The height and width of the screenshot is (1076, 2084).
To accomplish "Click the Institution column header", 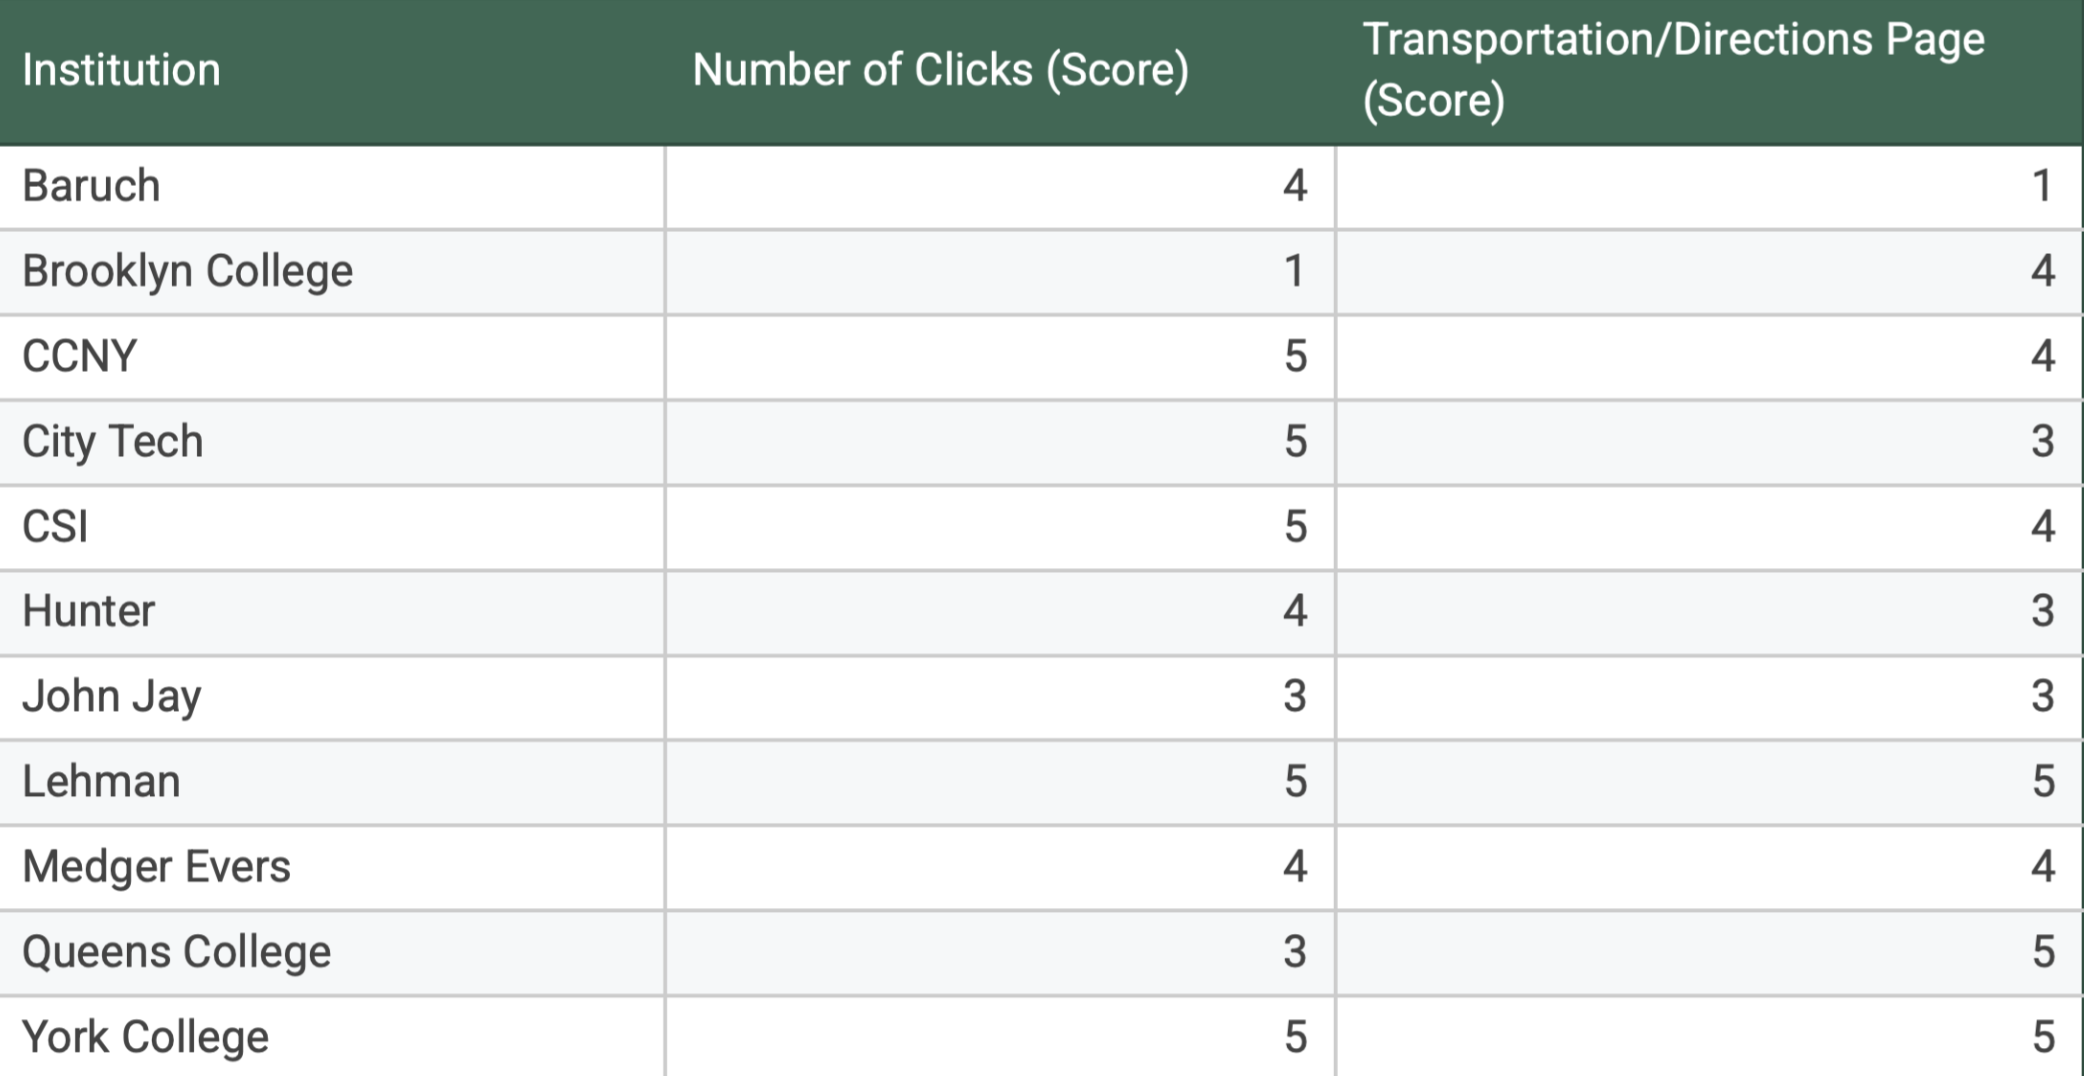I will [121, 70].
